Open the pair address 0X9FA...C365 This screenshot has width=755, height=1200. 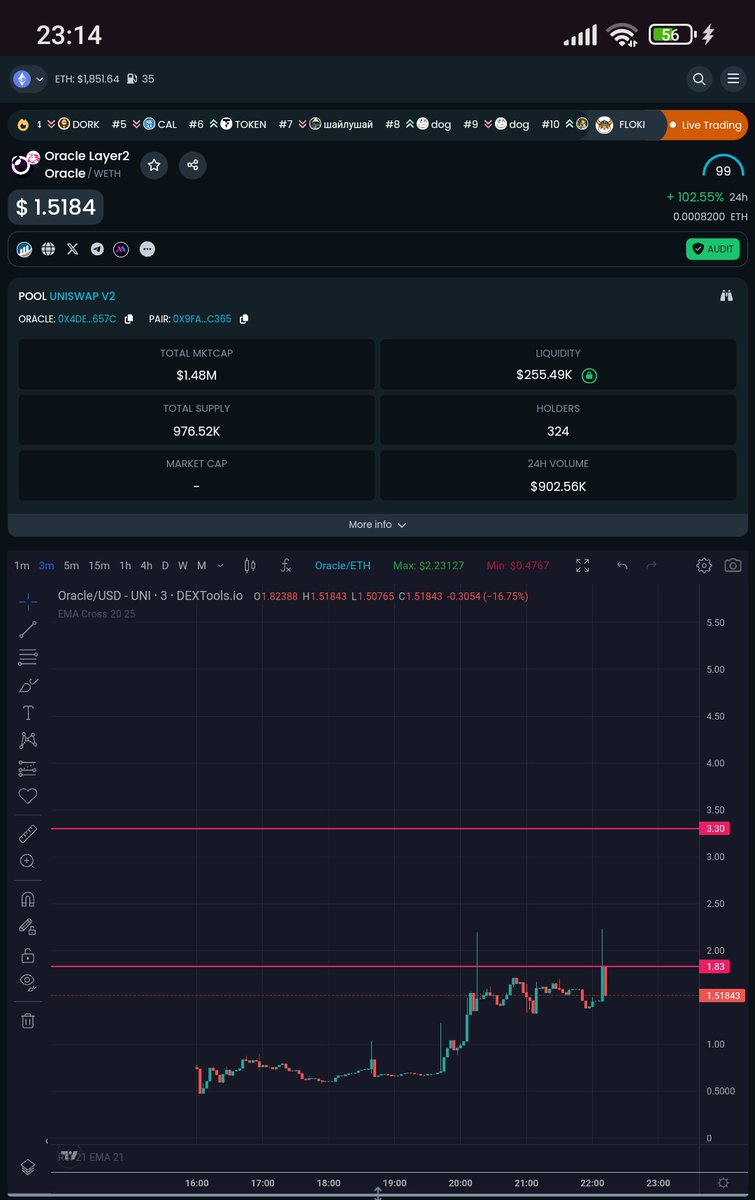point(202,319)
